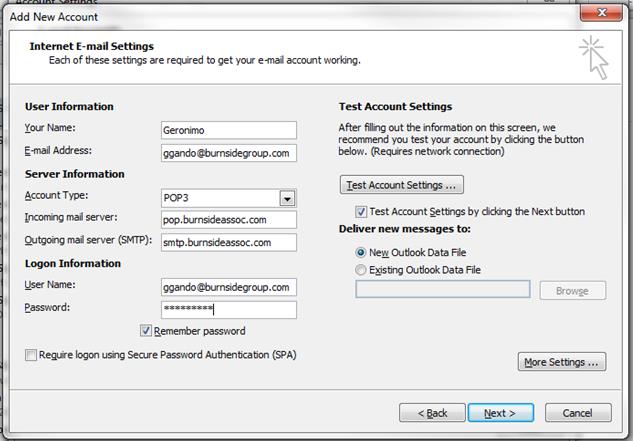Close the Add New Account dialog
Screen dimensions: 633x441
click(601, 13)
